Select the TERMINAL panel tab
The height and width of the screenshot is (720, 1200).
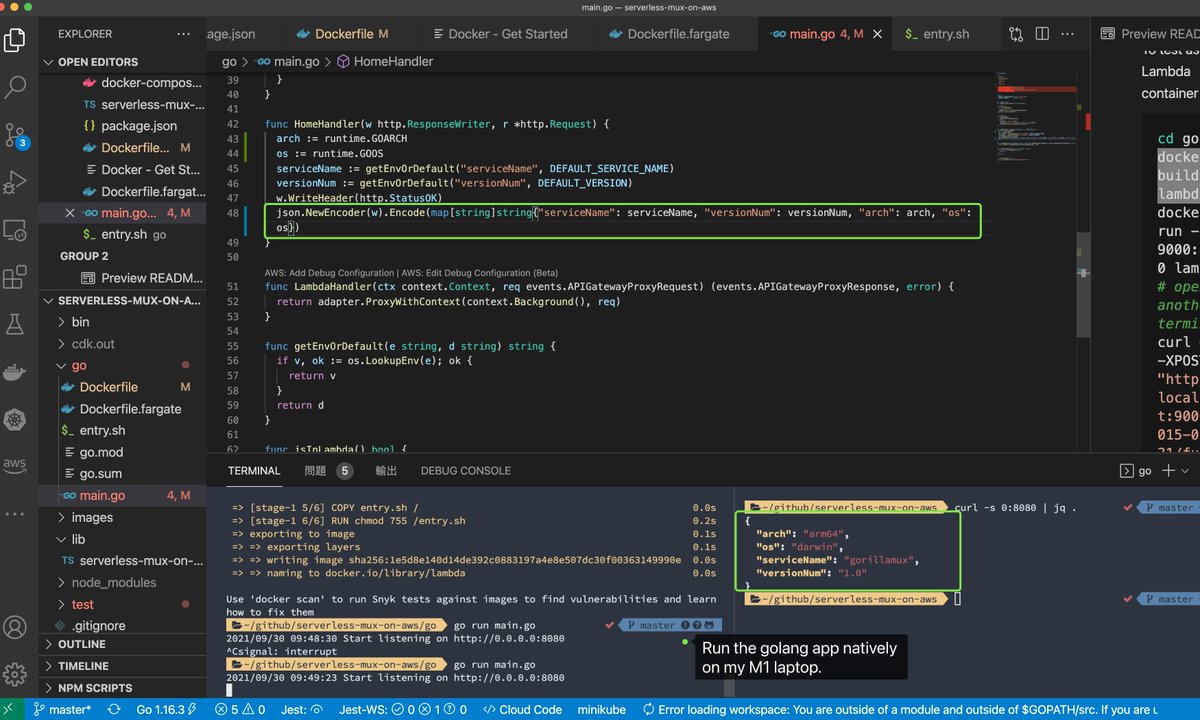255,470
